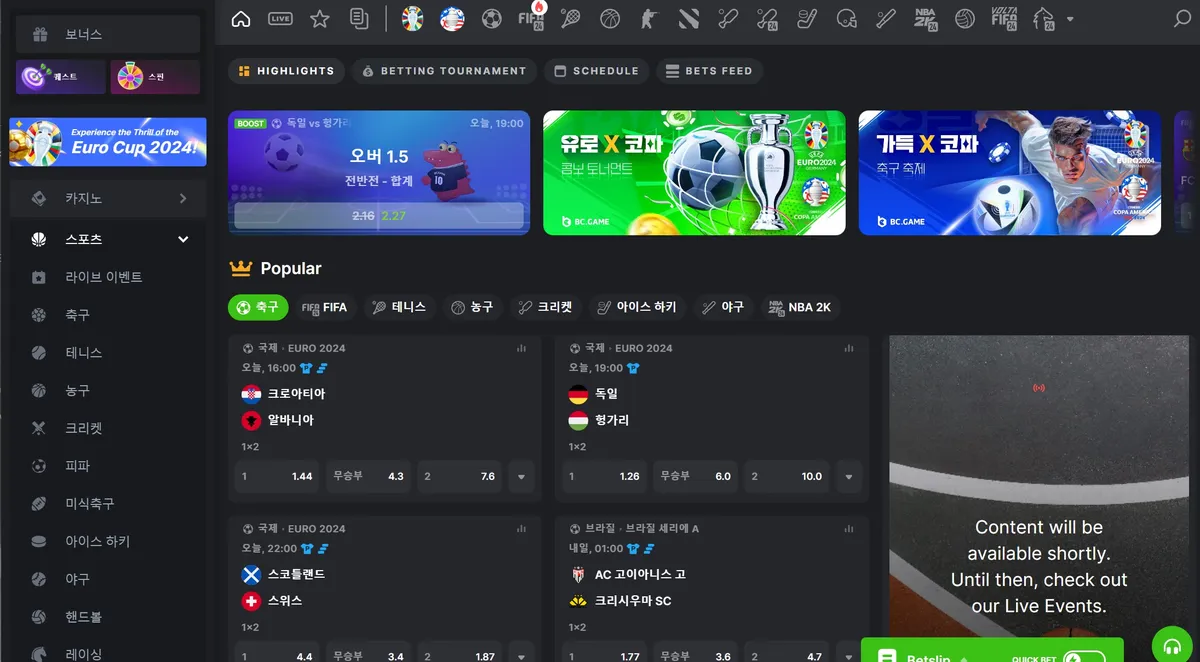Open the Counter-Strike section in top sports bar

[649, 18]
